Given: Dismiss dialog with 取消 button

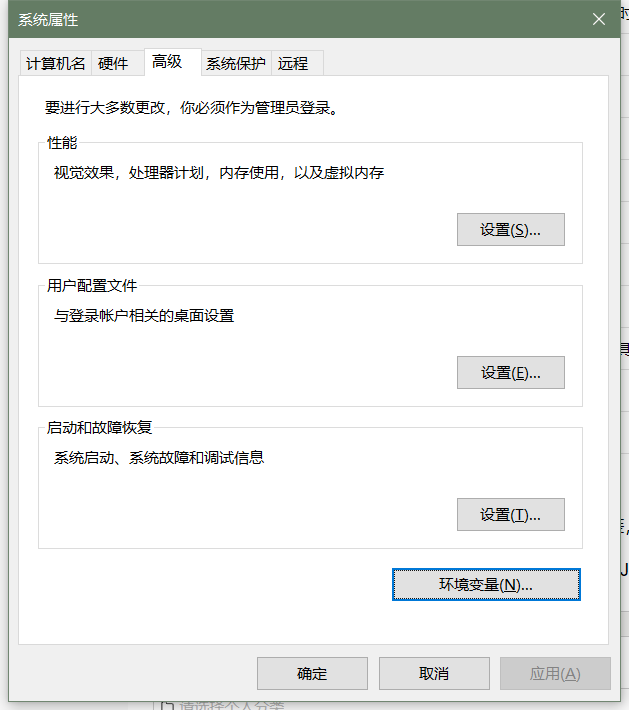Looking at the screenshot, I should click(x=434, y=673).
